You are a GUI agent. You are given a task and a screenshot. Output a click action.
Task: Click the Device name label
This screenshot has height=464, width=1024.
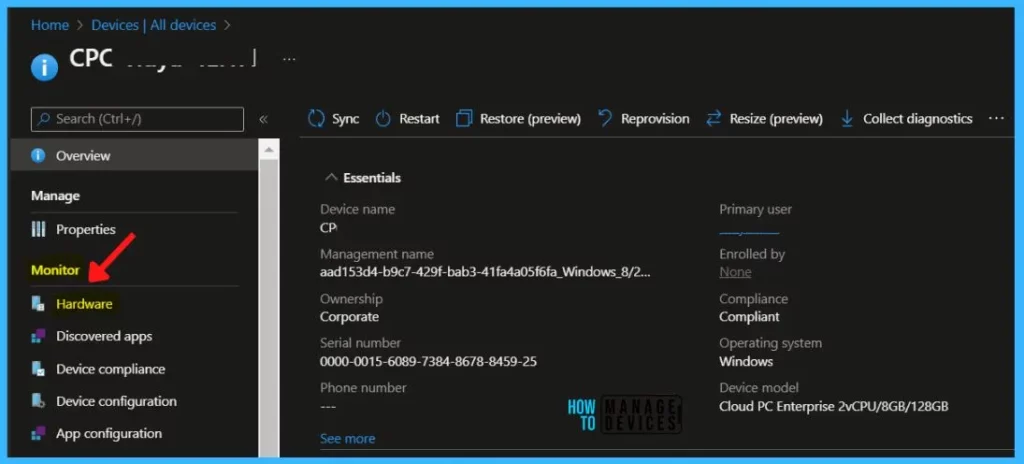coord(357,210)
